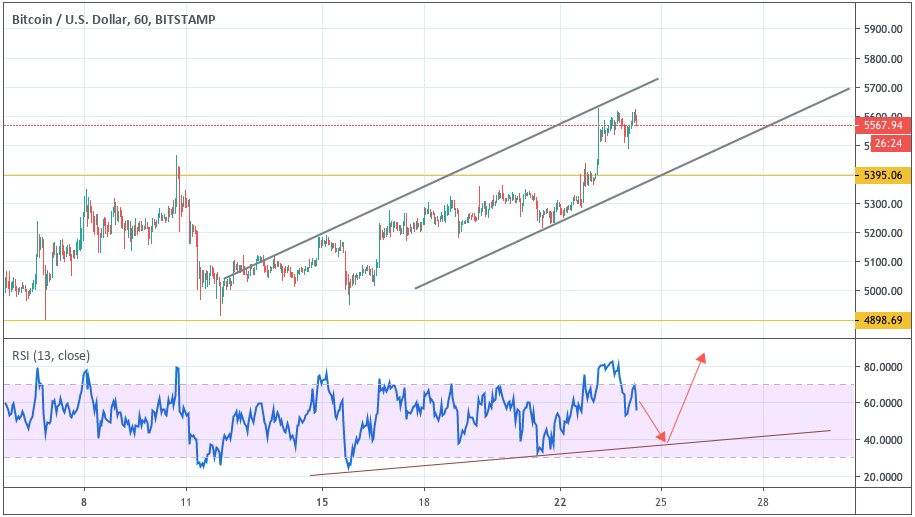915x517 pixels.
Task: Click the date 8 on time axis
Action: pyautogui.click(x=84, y=502)
